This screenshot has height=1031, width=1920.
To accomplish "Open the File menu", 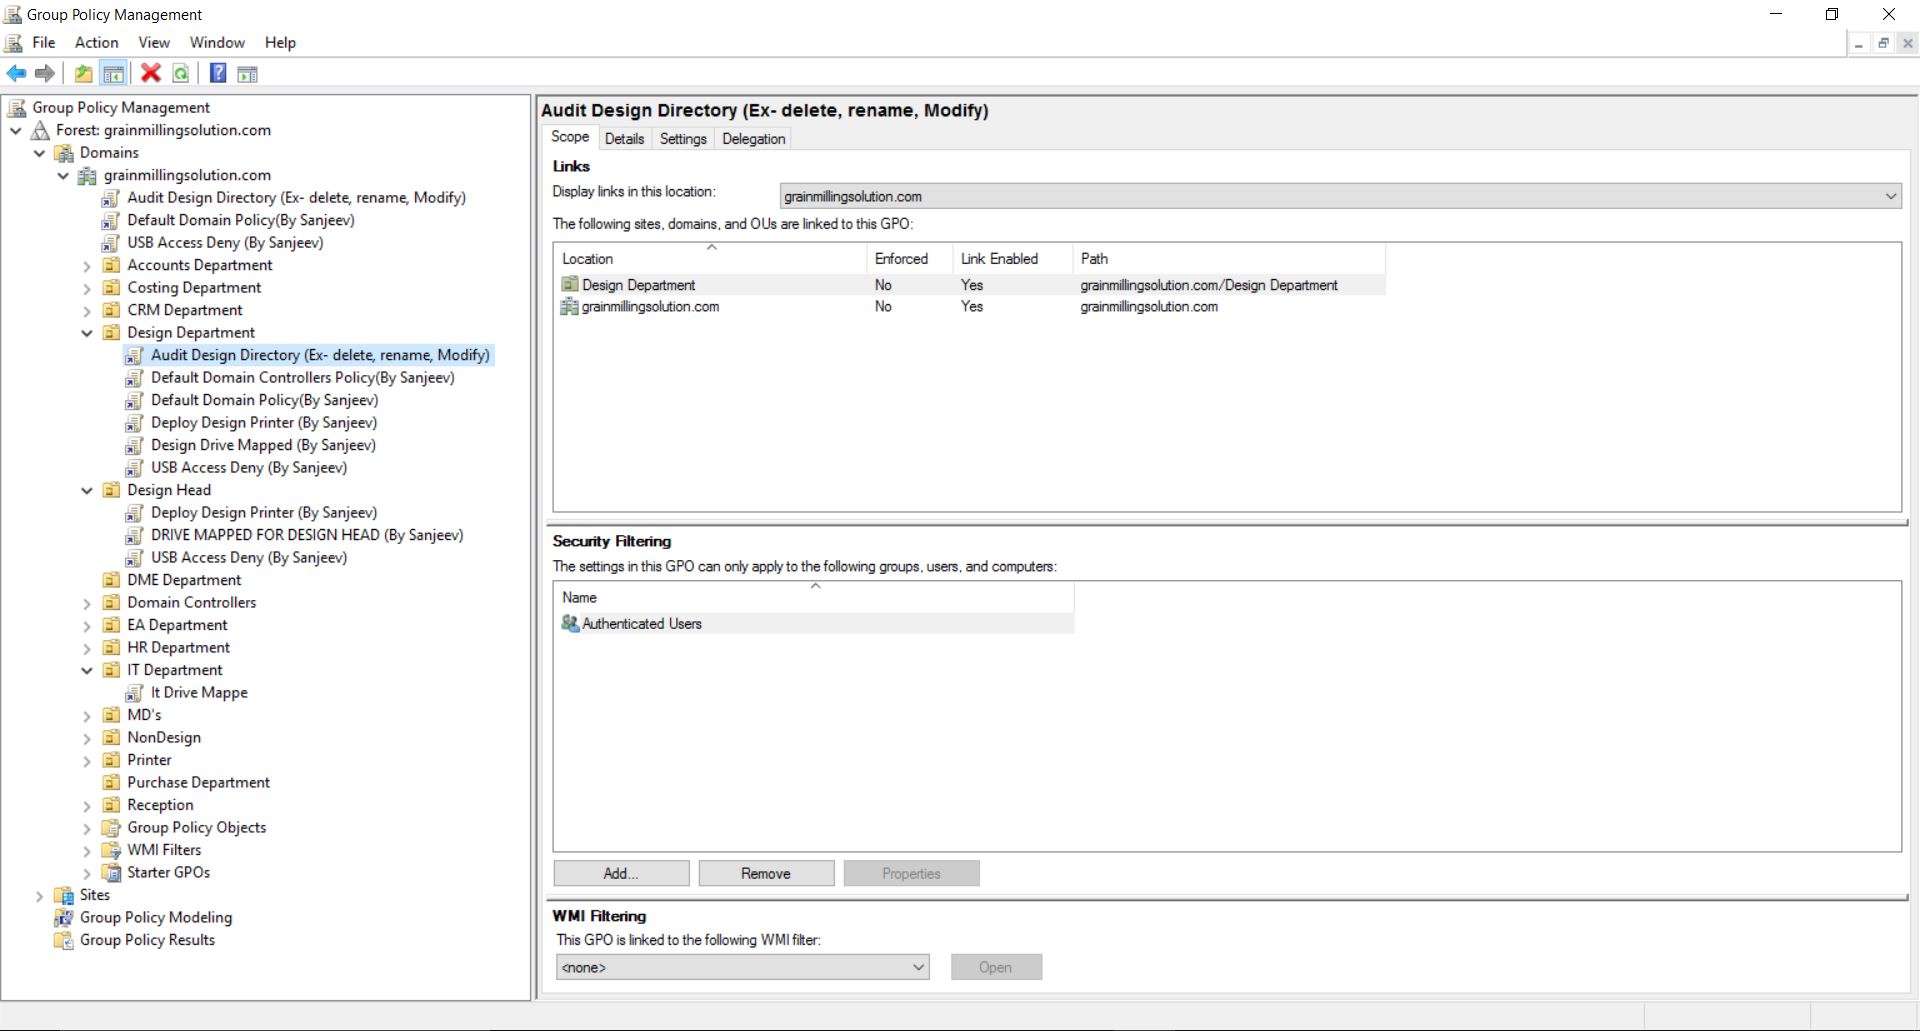I will pos(44,42).
